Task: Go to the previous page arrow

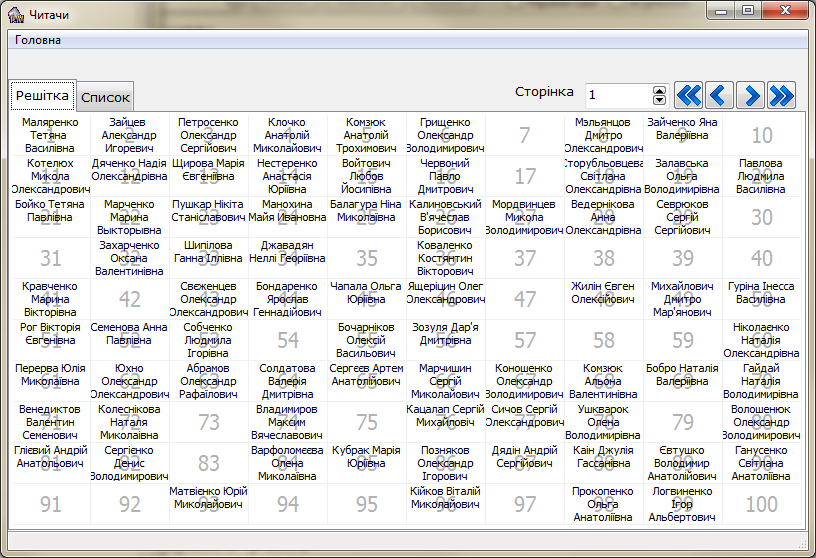Action: pos(719,95)
